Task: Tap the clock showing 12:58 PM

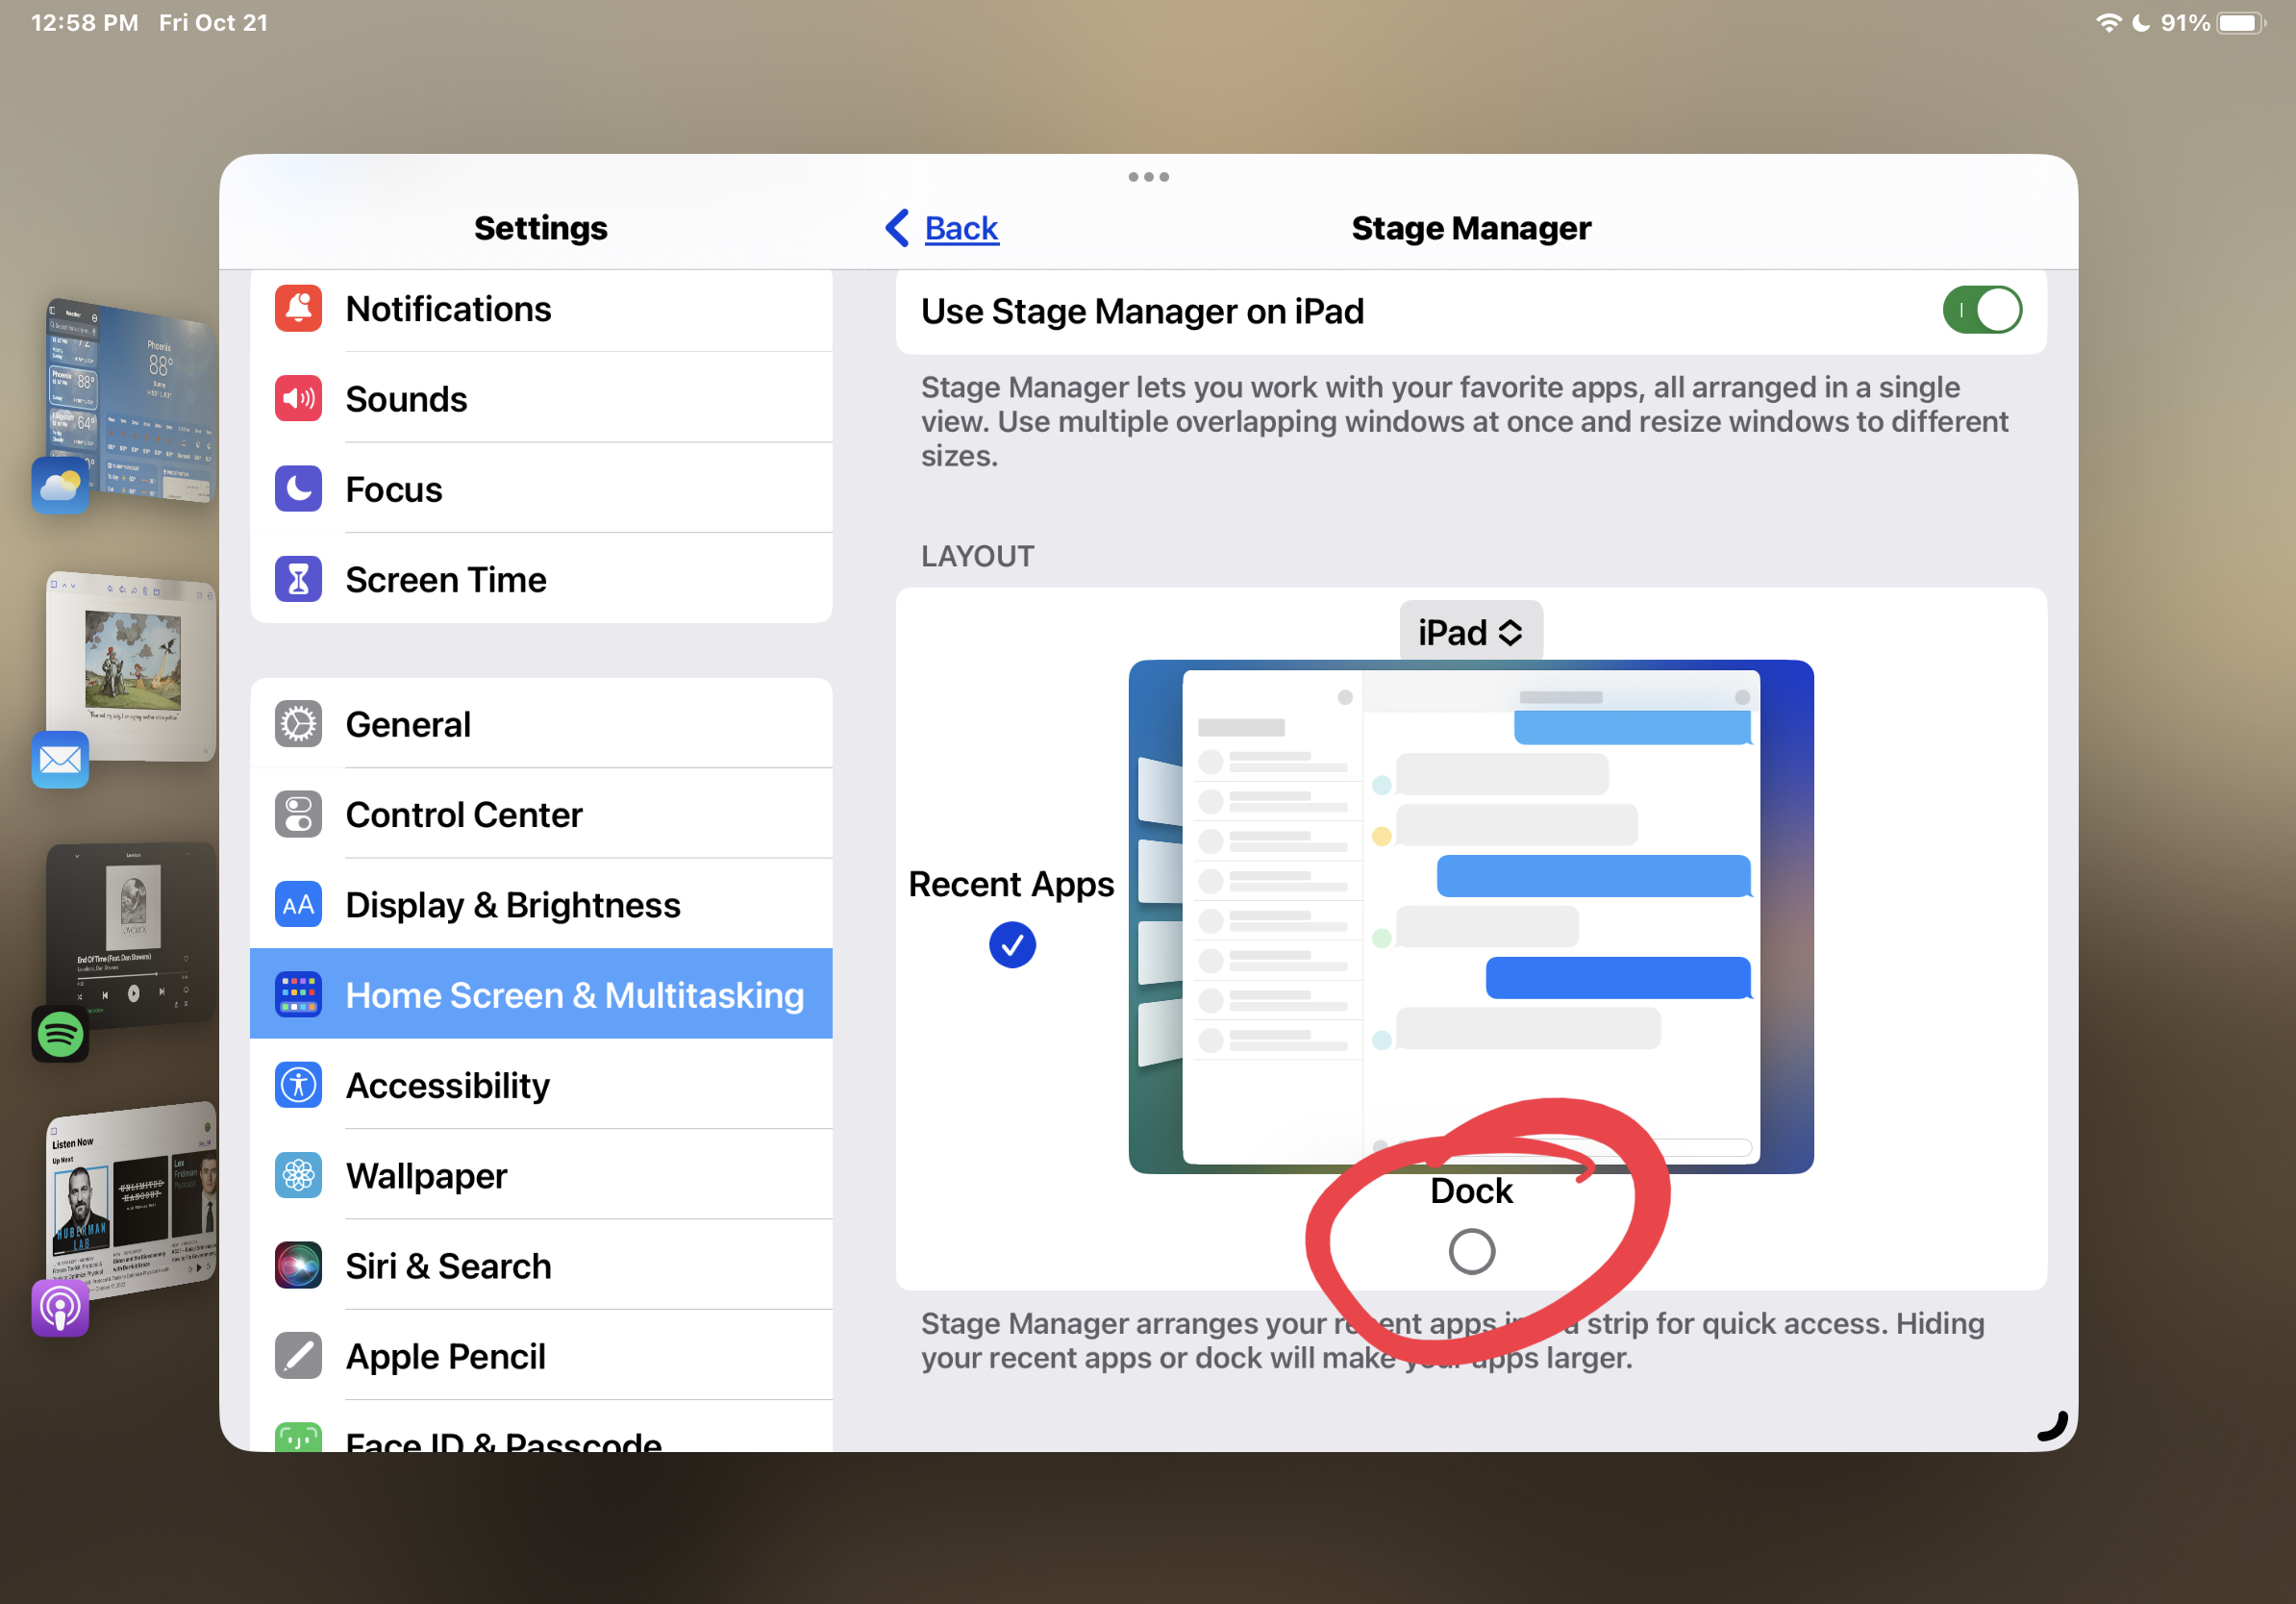Action: tap(84, 22)
